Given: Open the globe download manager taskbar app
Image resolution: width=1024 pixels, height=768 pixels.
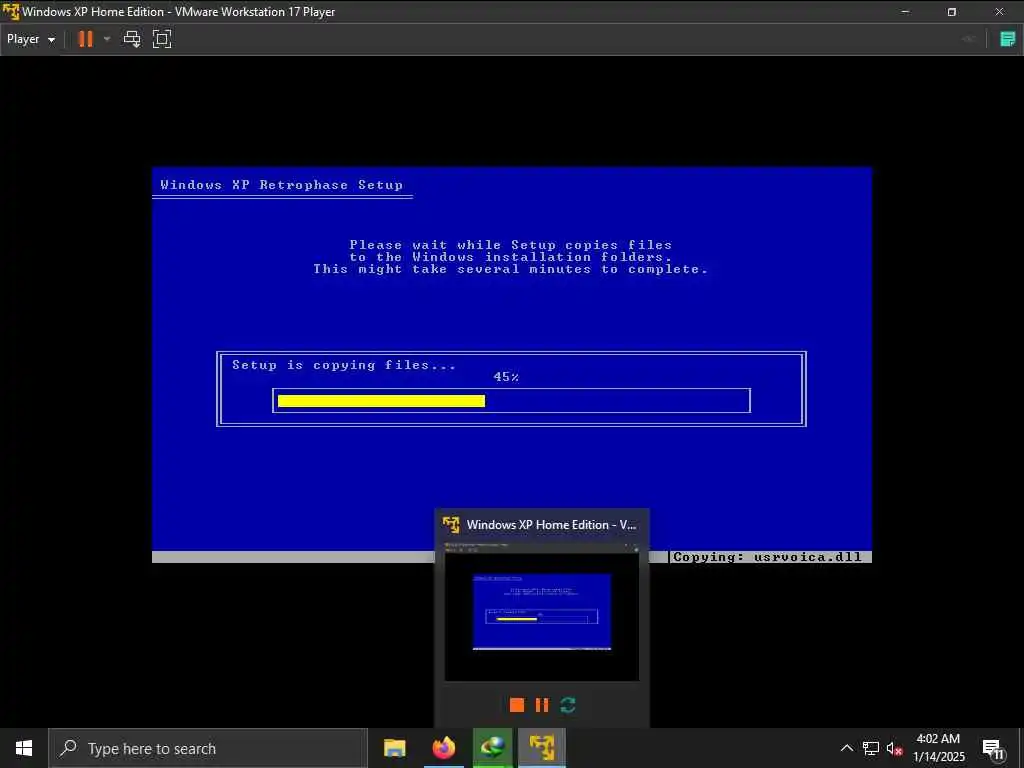Looking at the screenshot, I should (x=492, y=748).
